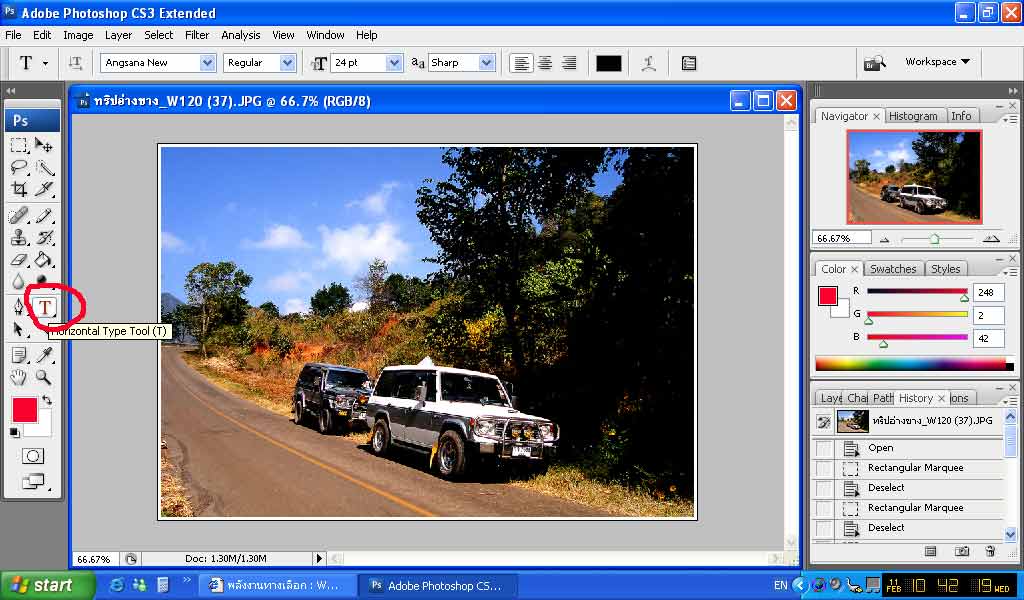Screen dimensions: 1024x600
Task: Change the screen mode button
Action: (x=34, y=482)
